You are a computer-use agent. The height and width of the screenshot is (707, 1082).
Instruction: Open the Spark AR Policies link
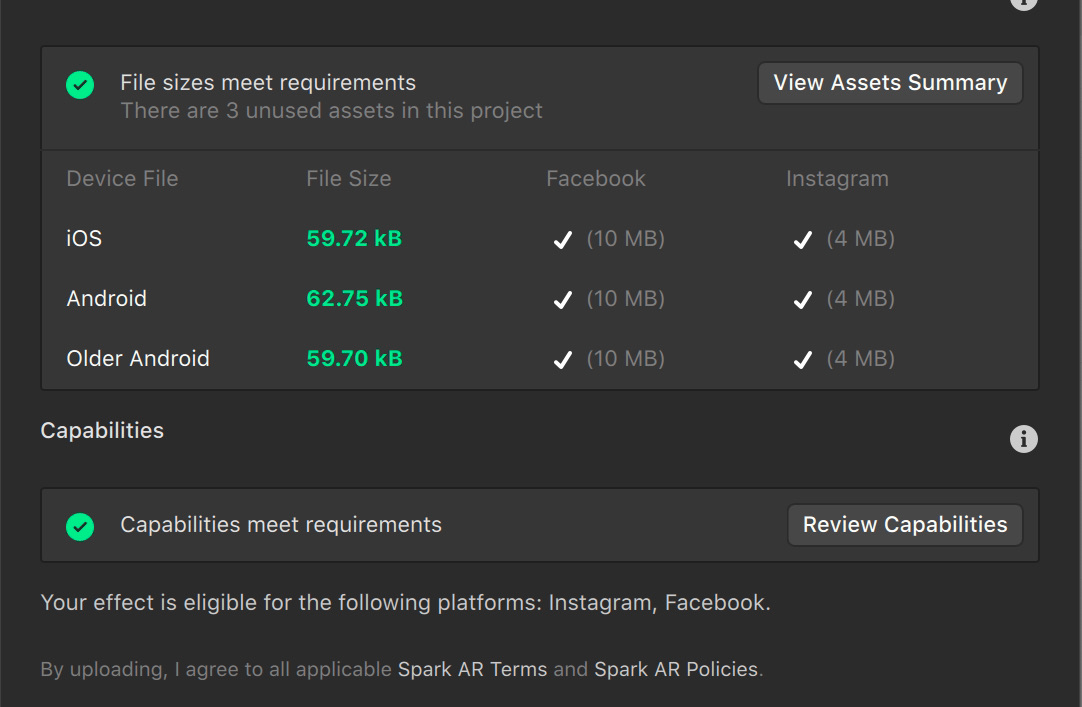pos(676,669)
